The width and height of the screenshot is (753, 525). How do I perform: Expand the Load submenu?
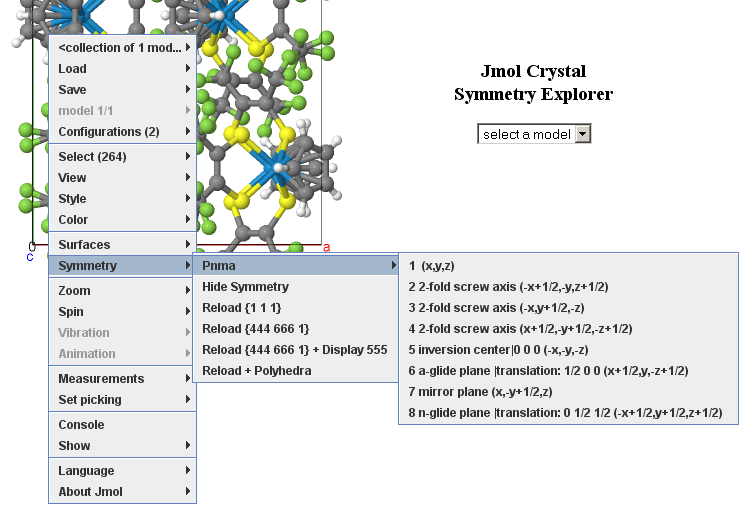tap(121, 69)
